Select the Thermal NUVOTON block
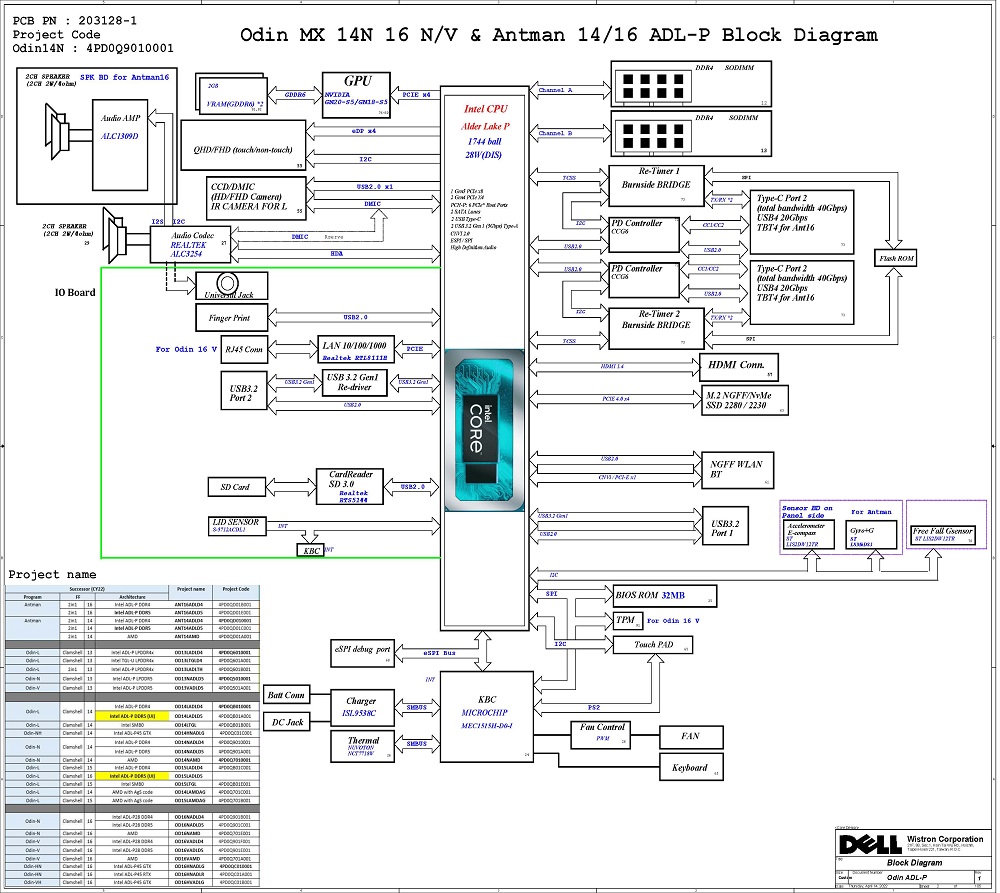Screen dimensions: 1000x893 (362, 746)
